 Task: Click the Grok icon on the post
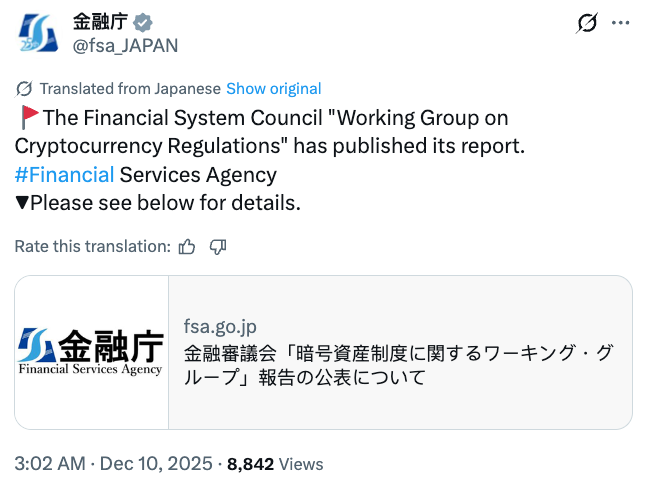tap(588, 22)
